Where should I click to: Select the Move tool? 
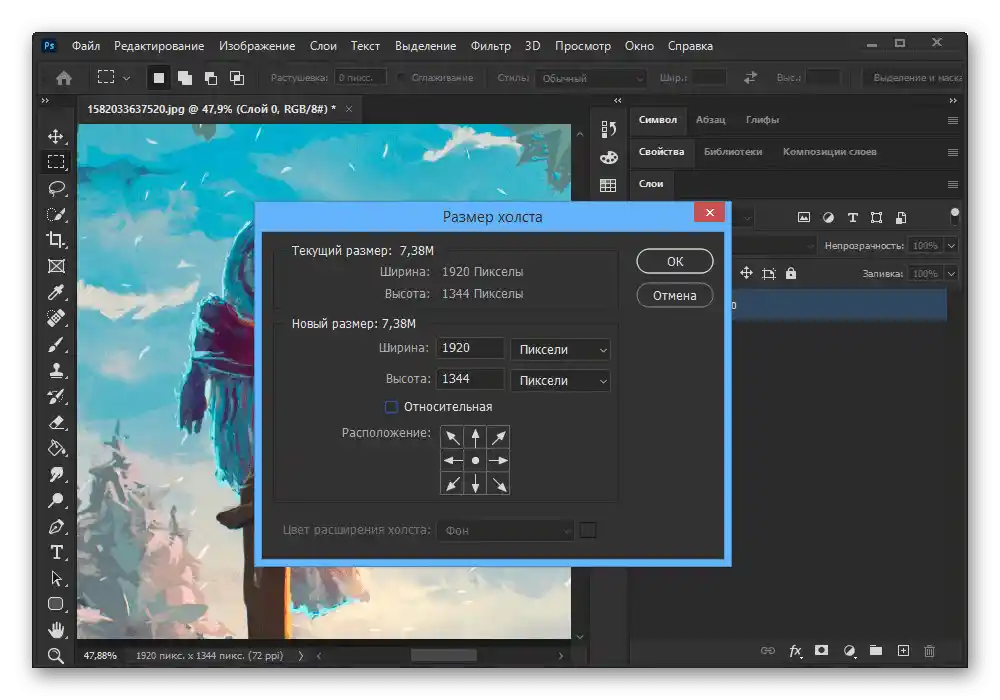click(56, 136)
